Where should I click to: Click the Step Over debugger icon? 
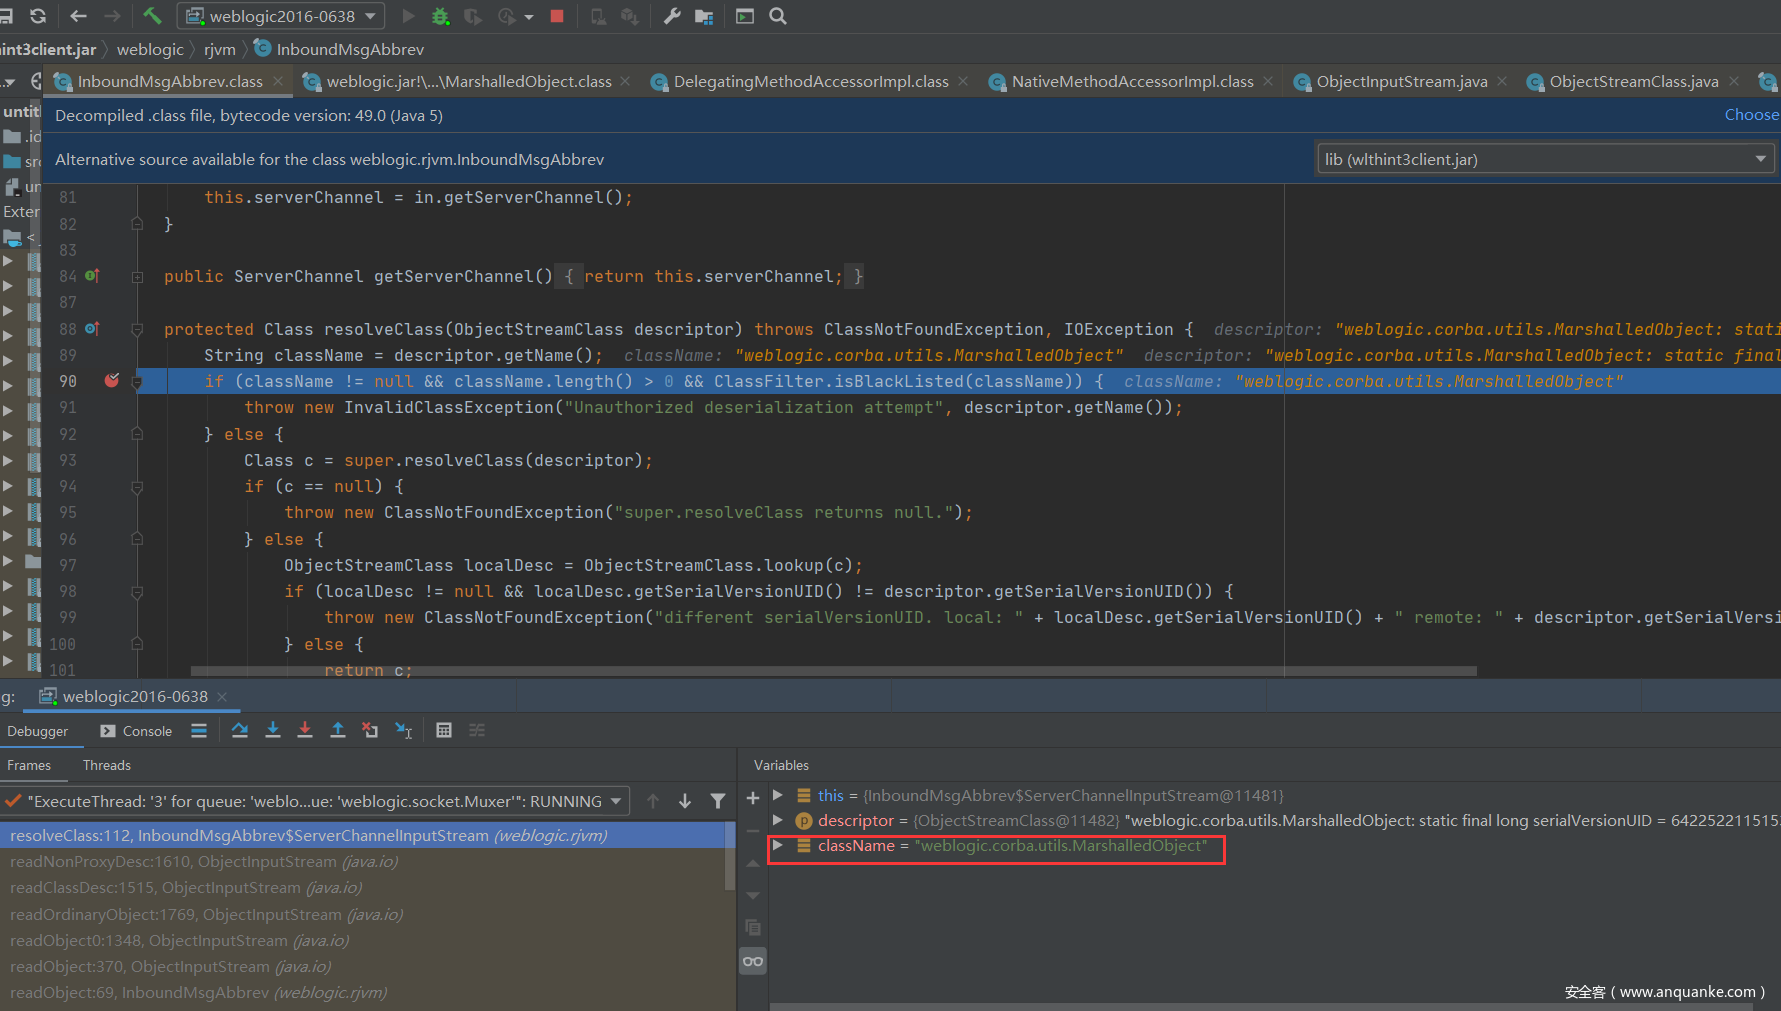pyautogui.click(x=240, y=731)
